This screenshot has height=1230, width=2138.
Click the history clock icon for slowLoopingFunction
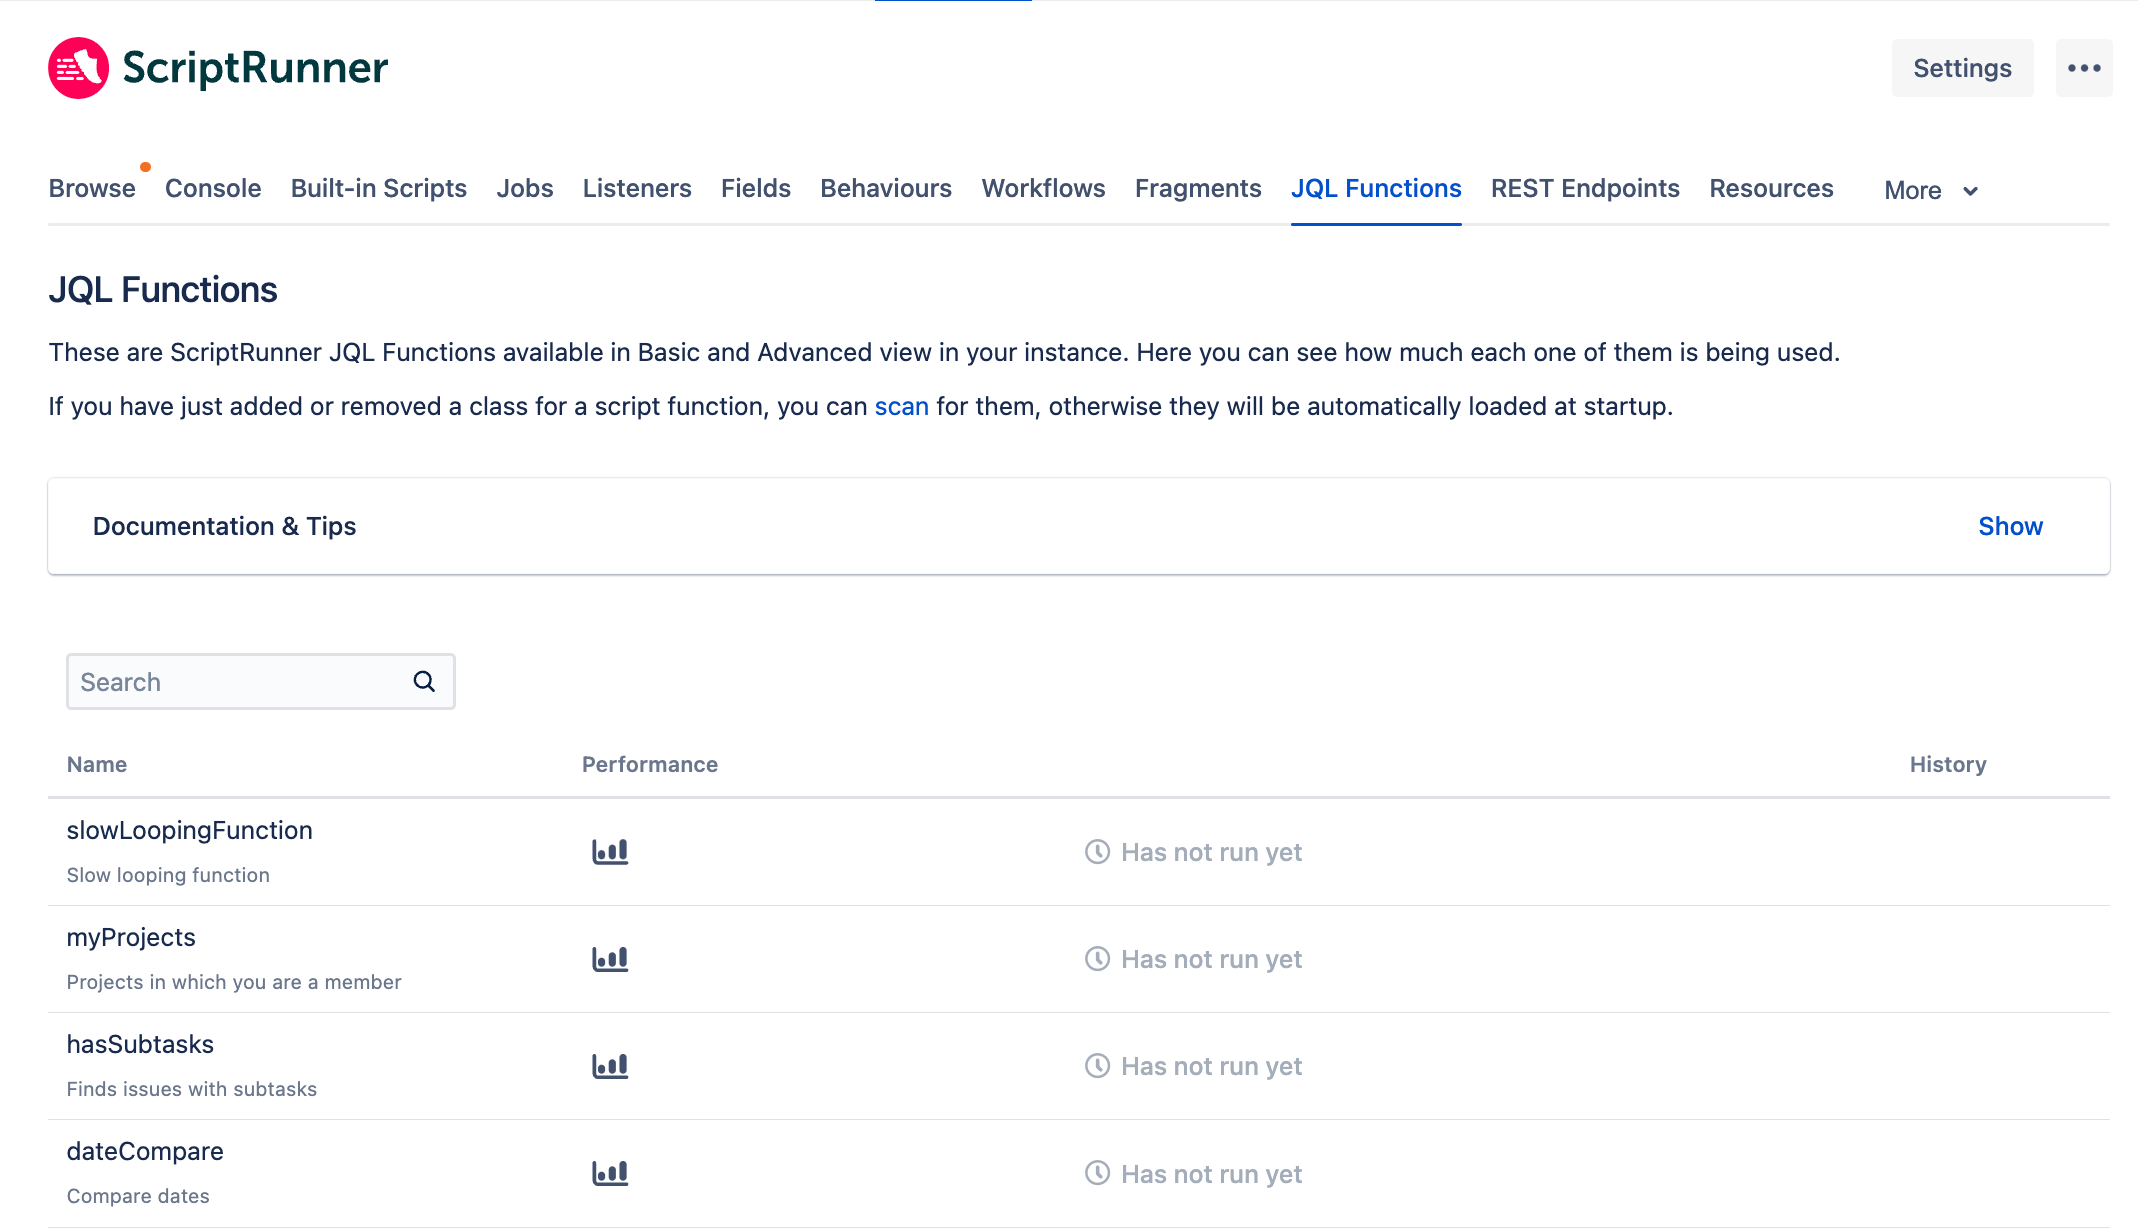click(x=1097, y=851)
